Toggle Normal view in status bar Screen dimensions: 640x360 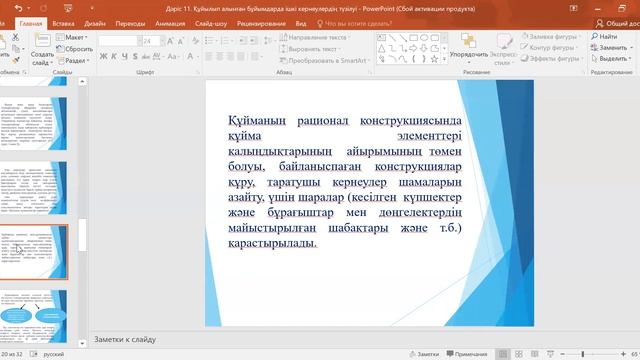click(503, 354)
